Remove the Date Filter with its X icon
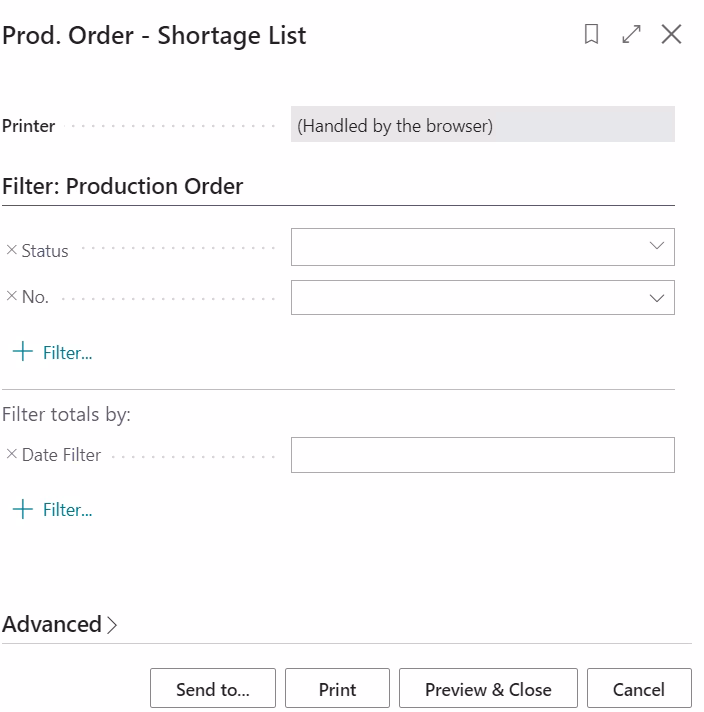 pyautogui.click(x=12, y=454)
